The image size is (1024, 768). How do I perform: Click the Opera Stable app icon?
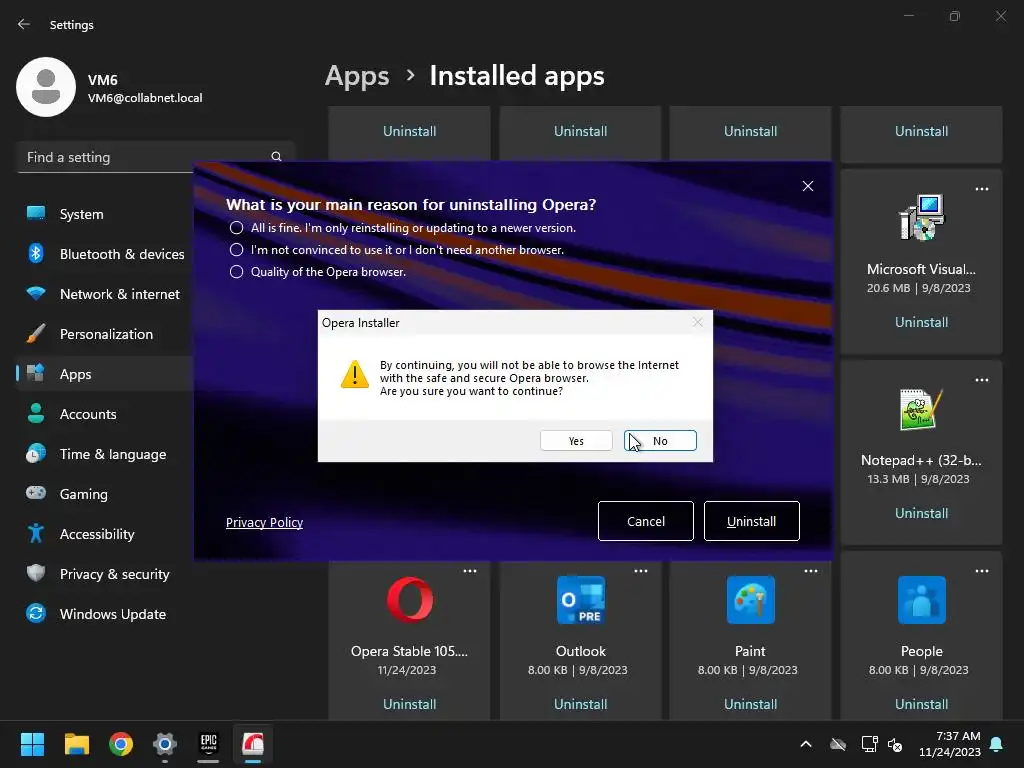[x=409, y=600]
